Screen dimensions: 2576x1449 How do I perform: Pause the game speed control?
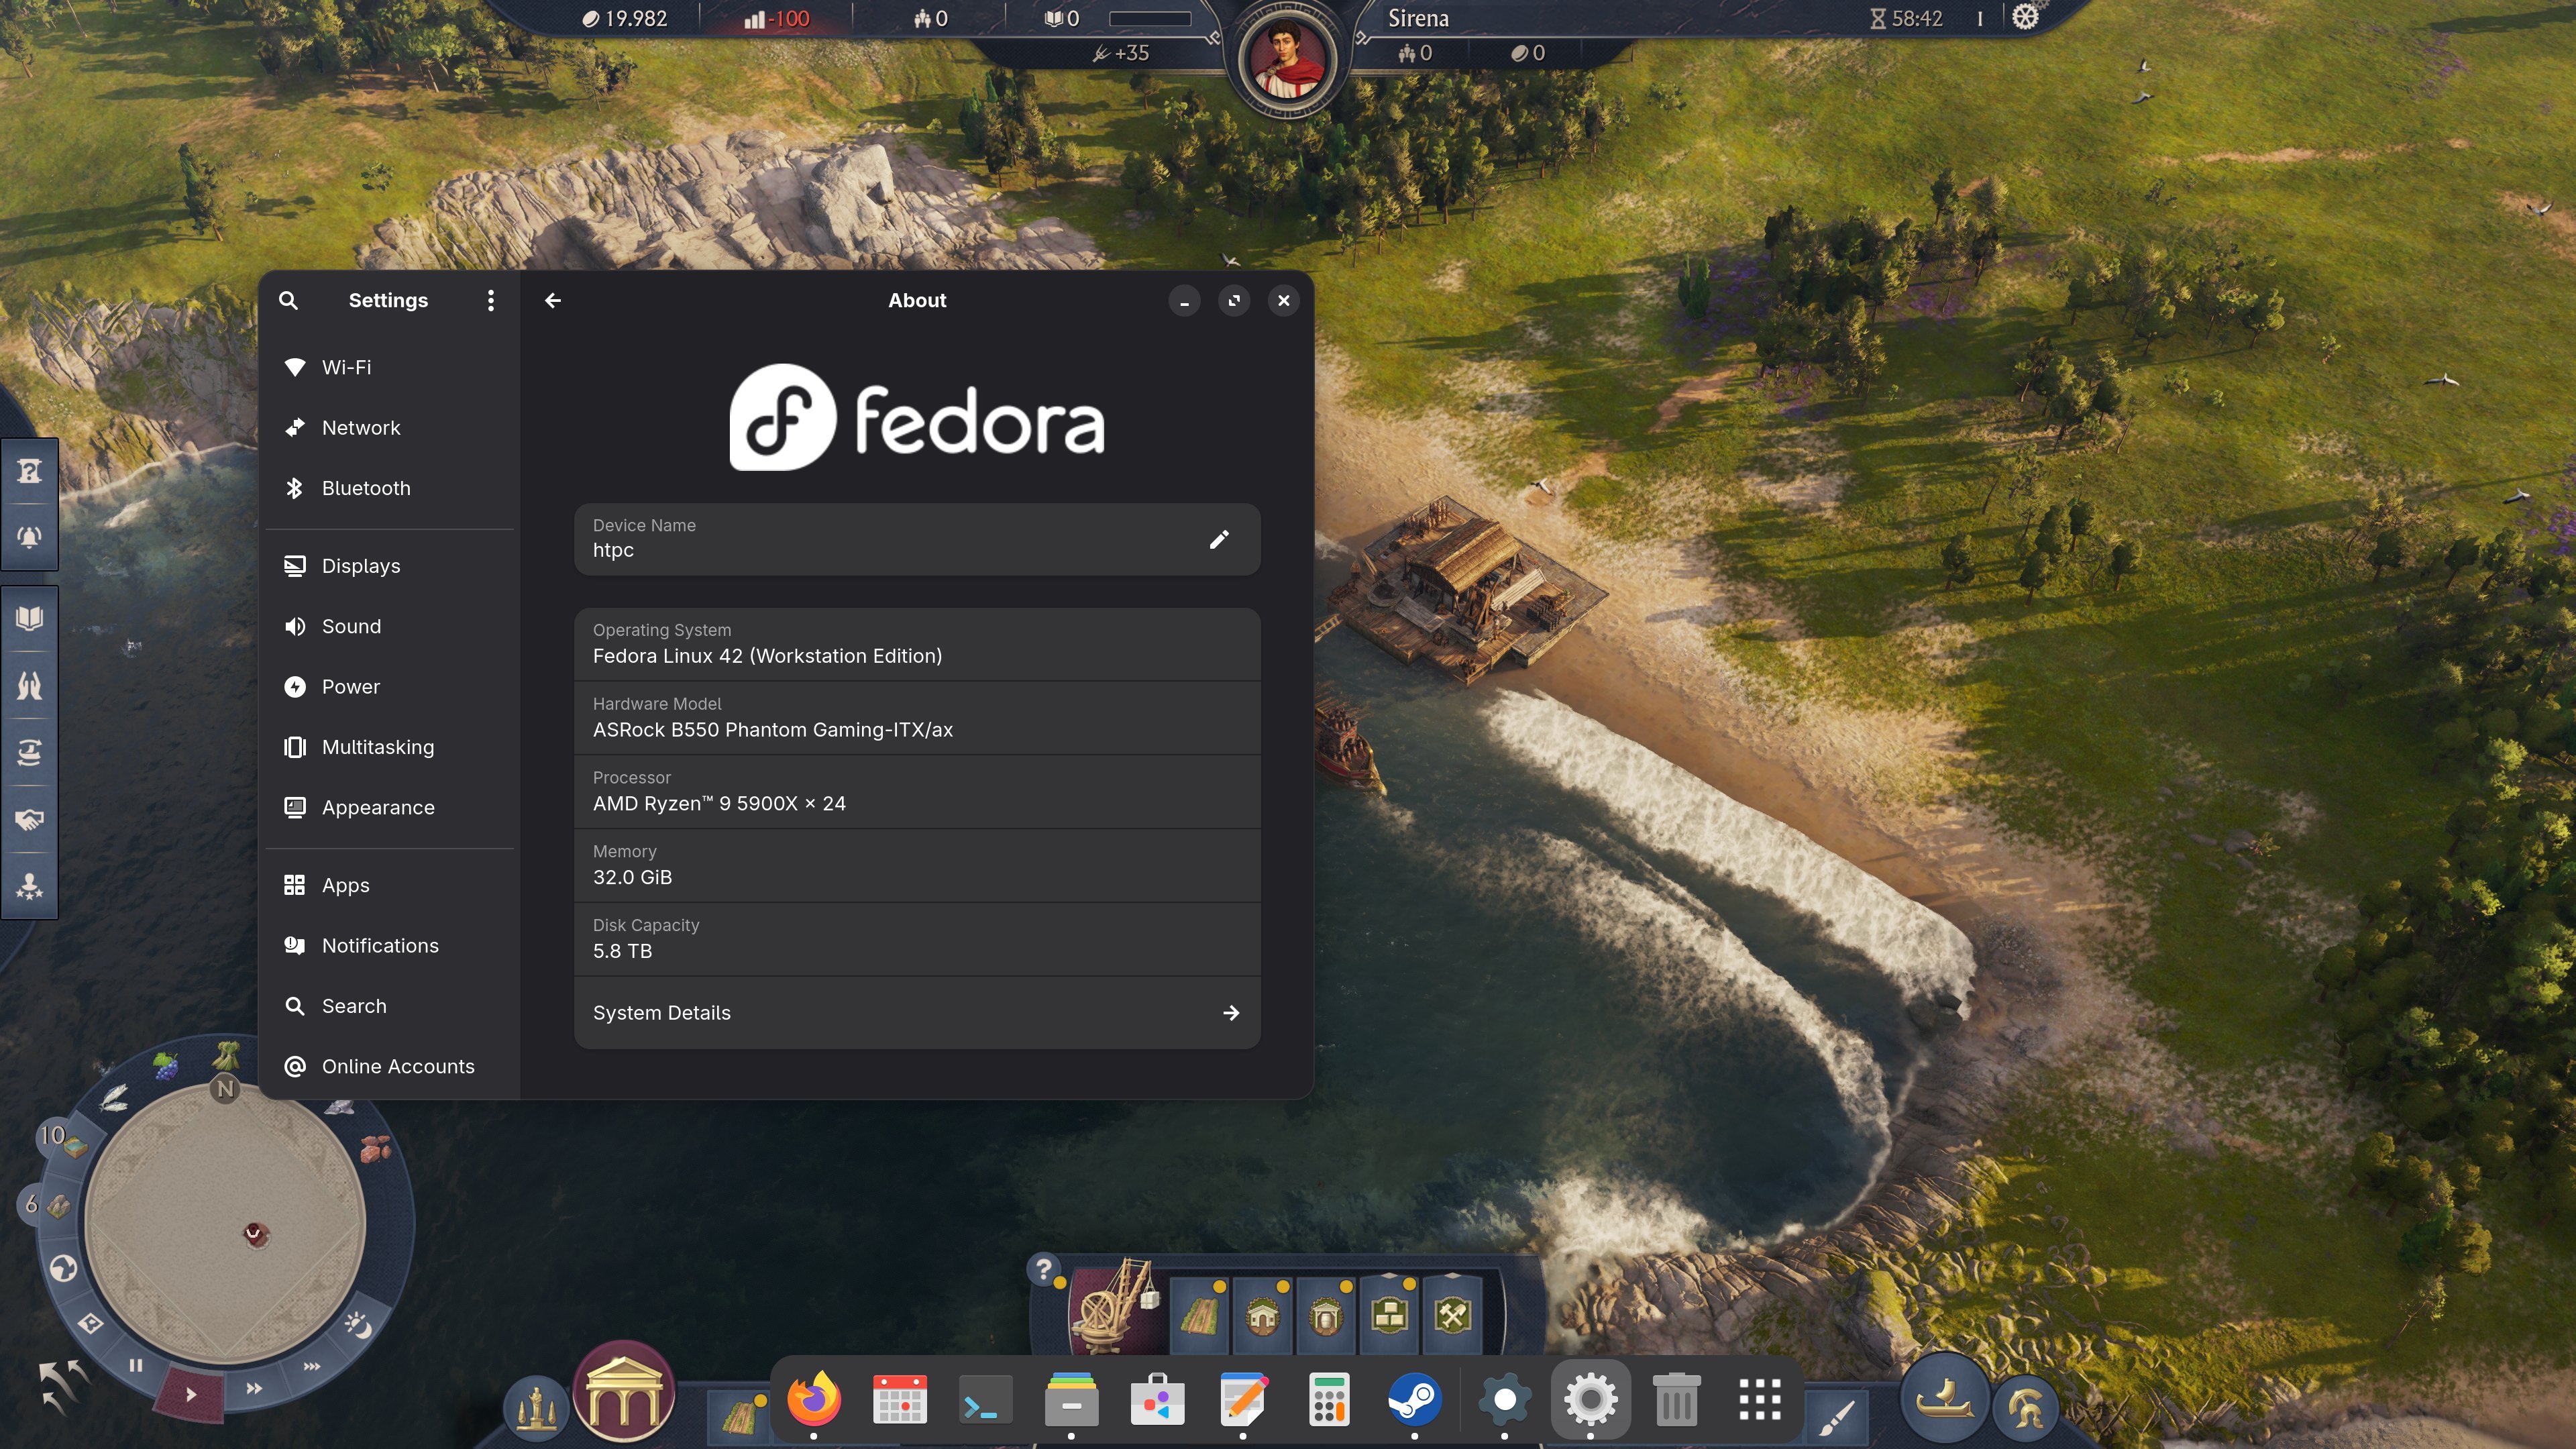click(136, 1365)
